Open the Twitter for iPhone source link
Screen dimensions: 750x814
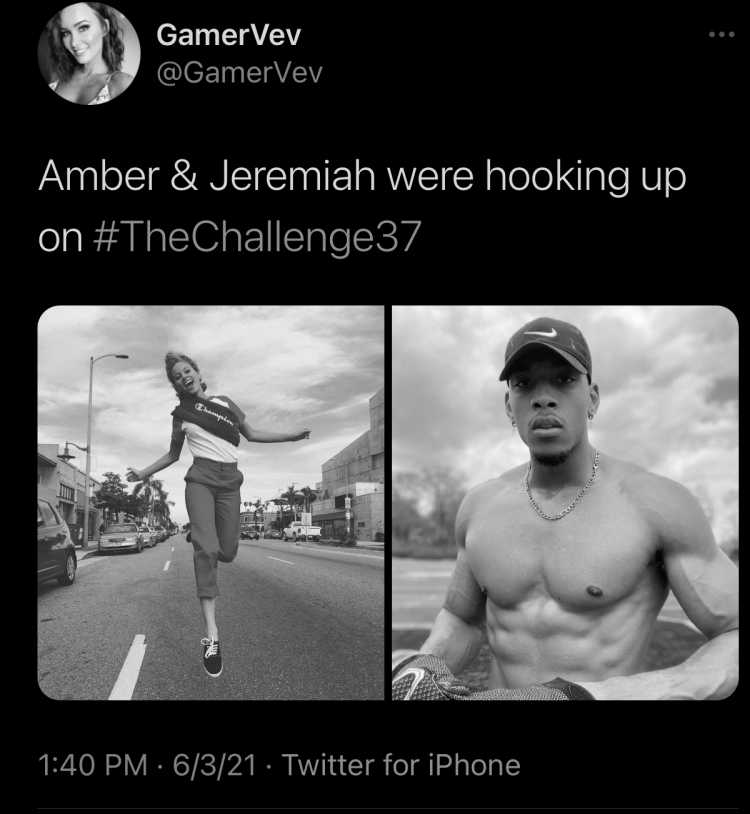(401, 765)
